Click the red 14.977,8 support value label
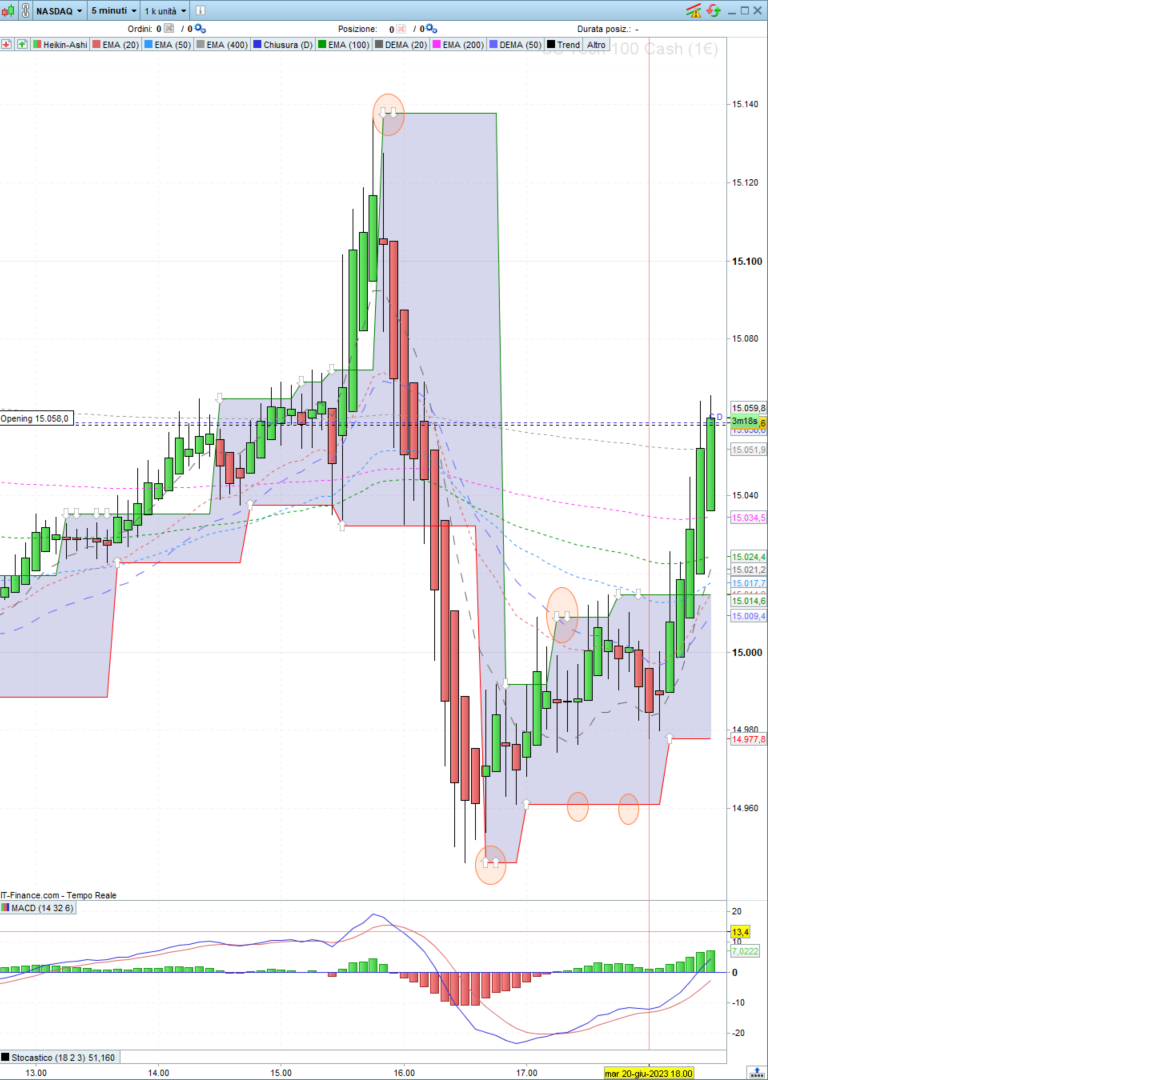This screenshot has height=1080, width=1152. pyautogui.click(x=749, y=740)
